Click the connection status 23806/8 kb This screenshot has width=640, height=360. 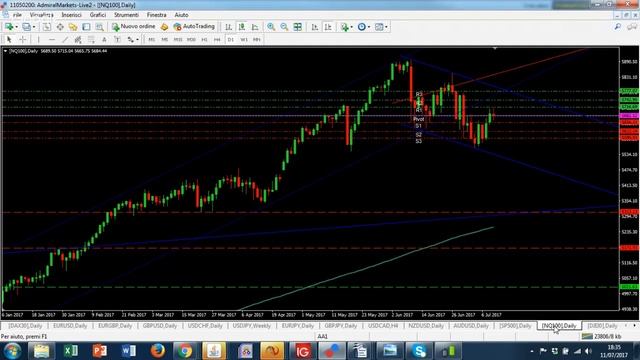click(x=602, y=336)
